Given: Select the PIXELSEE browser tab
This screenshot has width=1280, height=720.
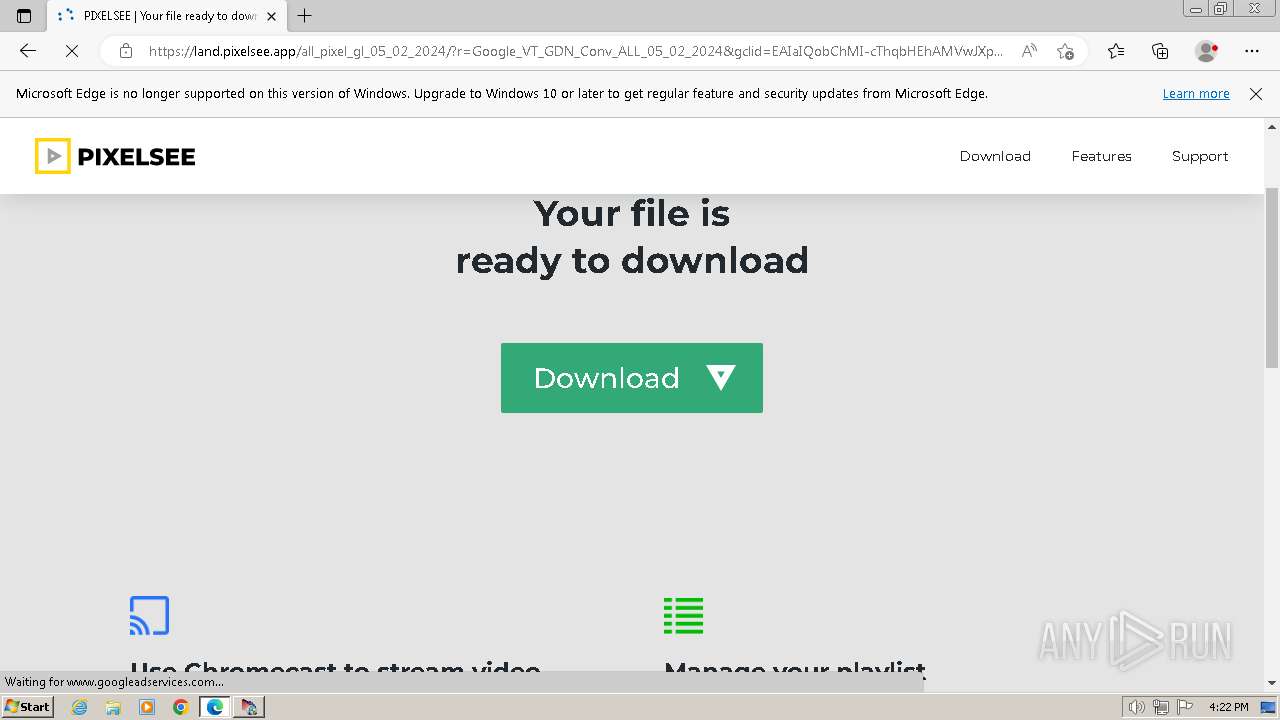Looking at the screenshot, I should 165,16.
